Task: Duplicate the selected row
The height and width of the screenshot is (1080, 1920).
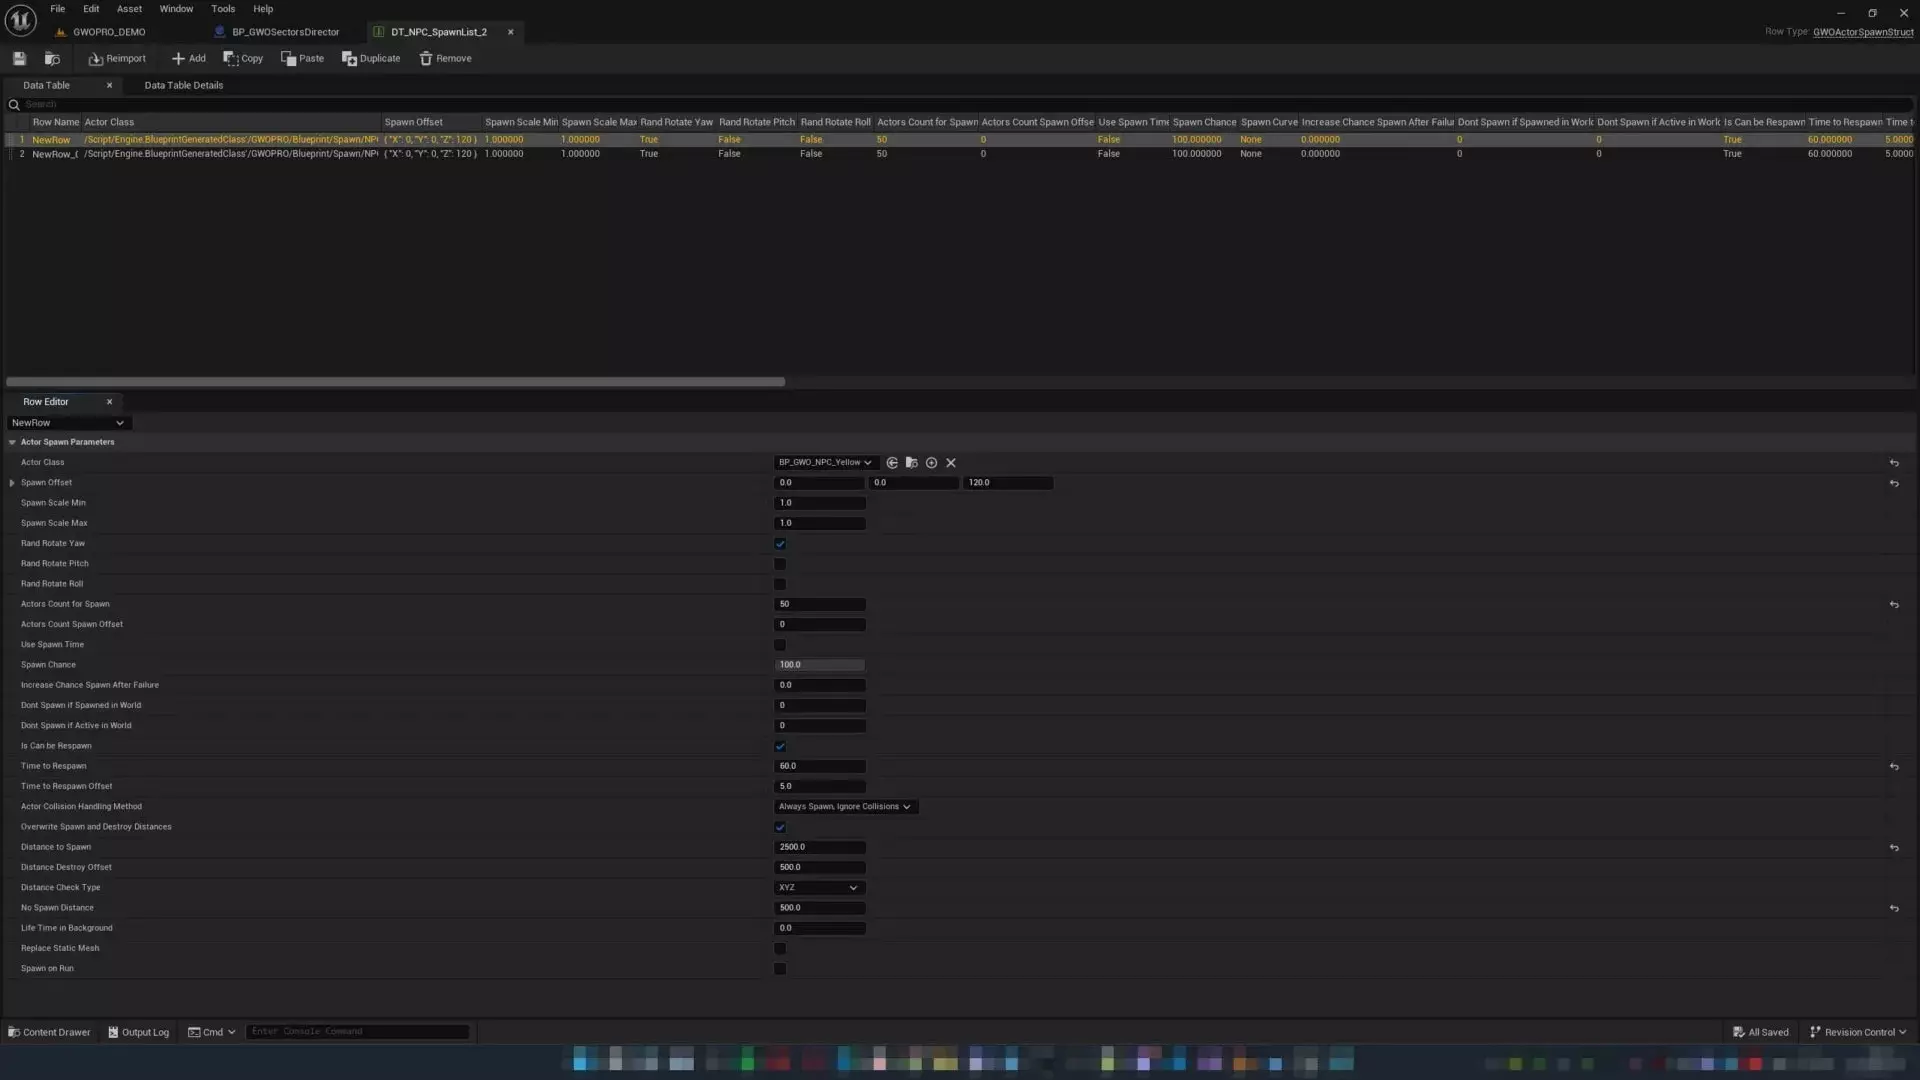Action: click(x=371, y=59)
